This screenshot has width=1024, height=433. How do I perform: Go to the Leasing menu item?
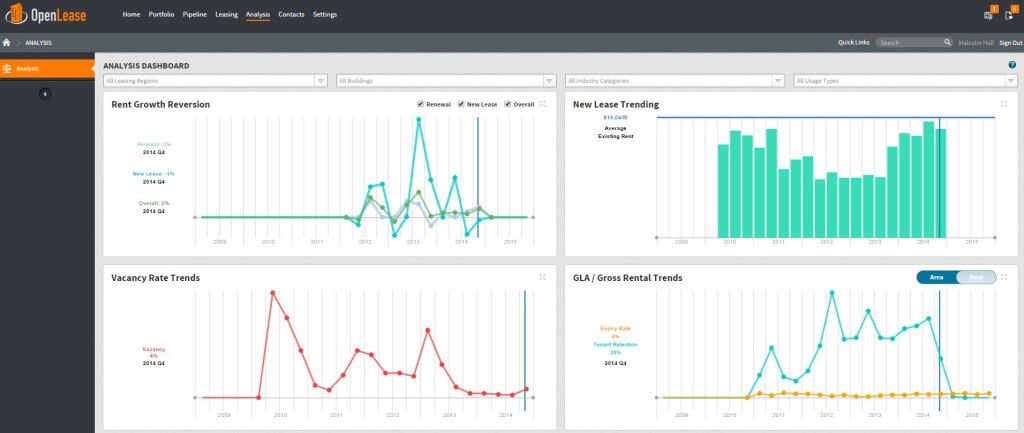[226, 15]
